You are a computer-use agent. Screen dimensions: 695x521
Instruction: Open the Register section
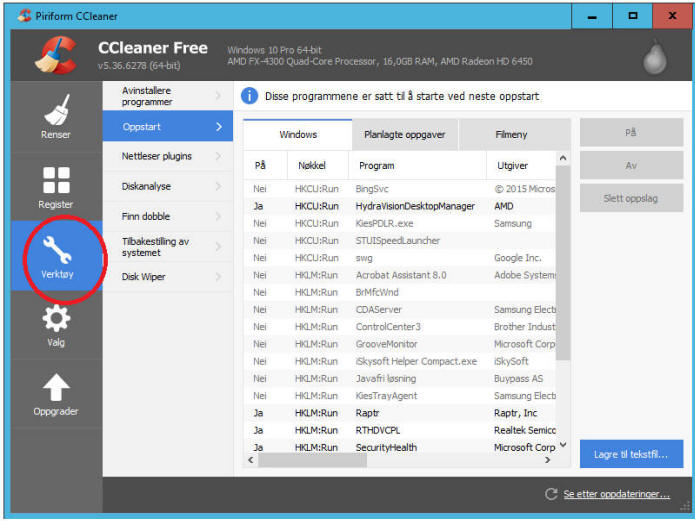(x=56, y=187)
